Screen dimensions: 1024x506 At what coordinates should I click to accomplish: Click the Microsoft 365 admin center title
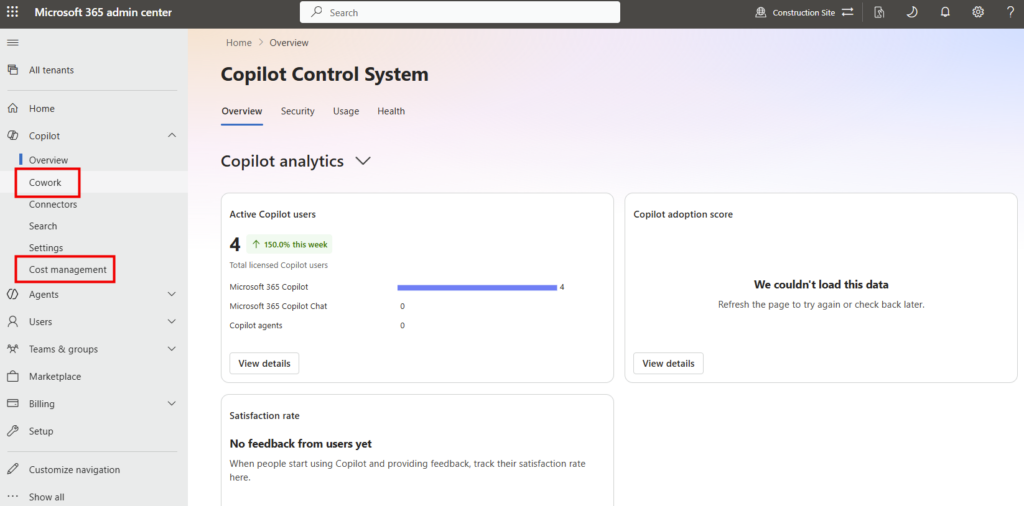(x=103, y=12)
